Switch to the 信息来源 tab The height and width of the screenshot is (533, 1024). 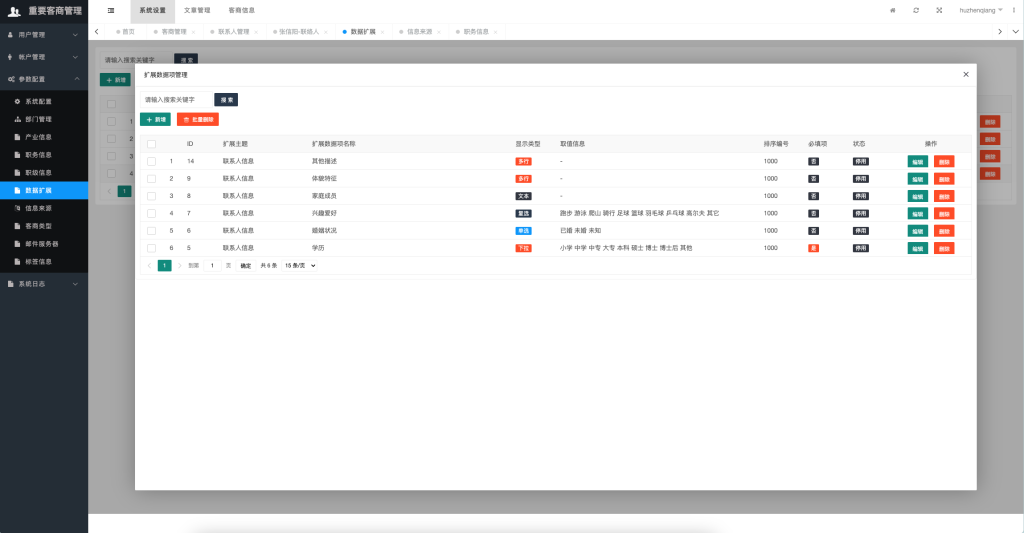point(419,32)
